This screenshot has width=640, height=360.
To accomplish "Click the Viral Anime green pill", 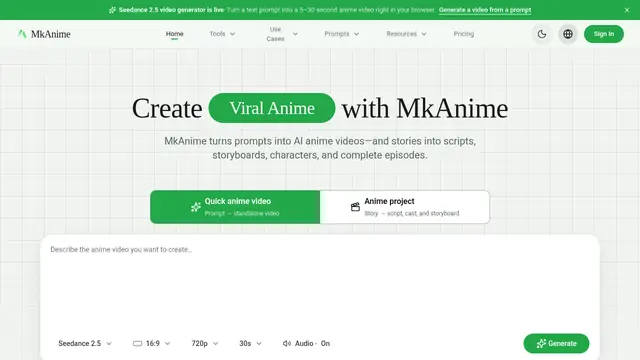I will coord(272,108).
